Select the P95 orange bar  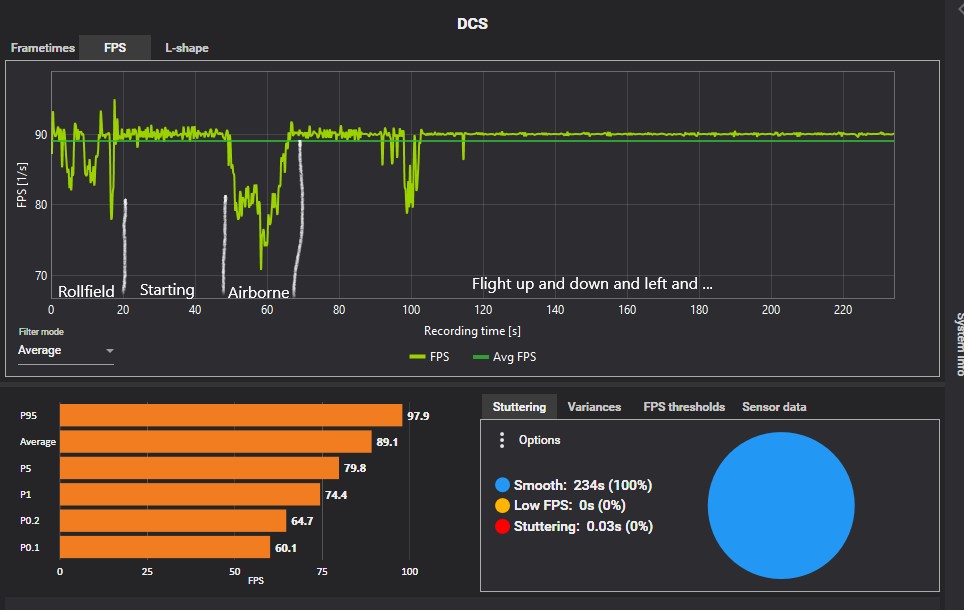231,415
